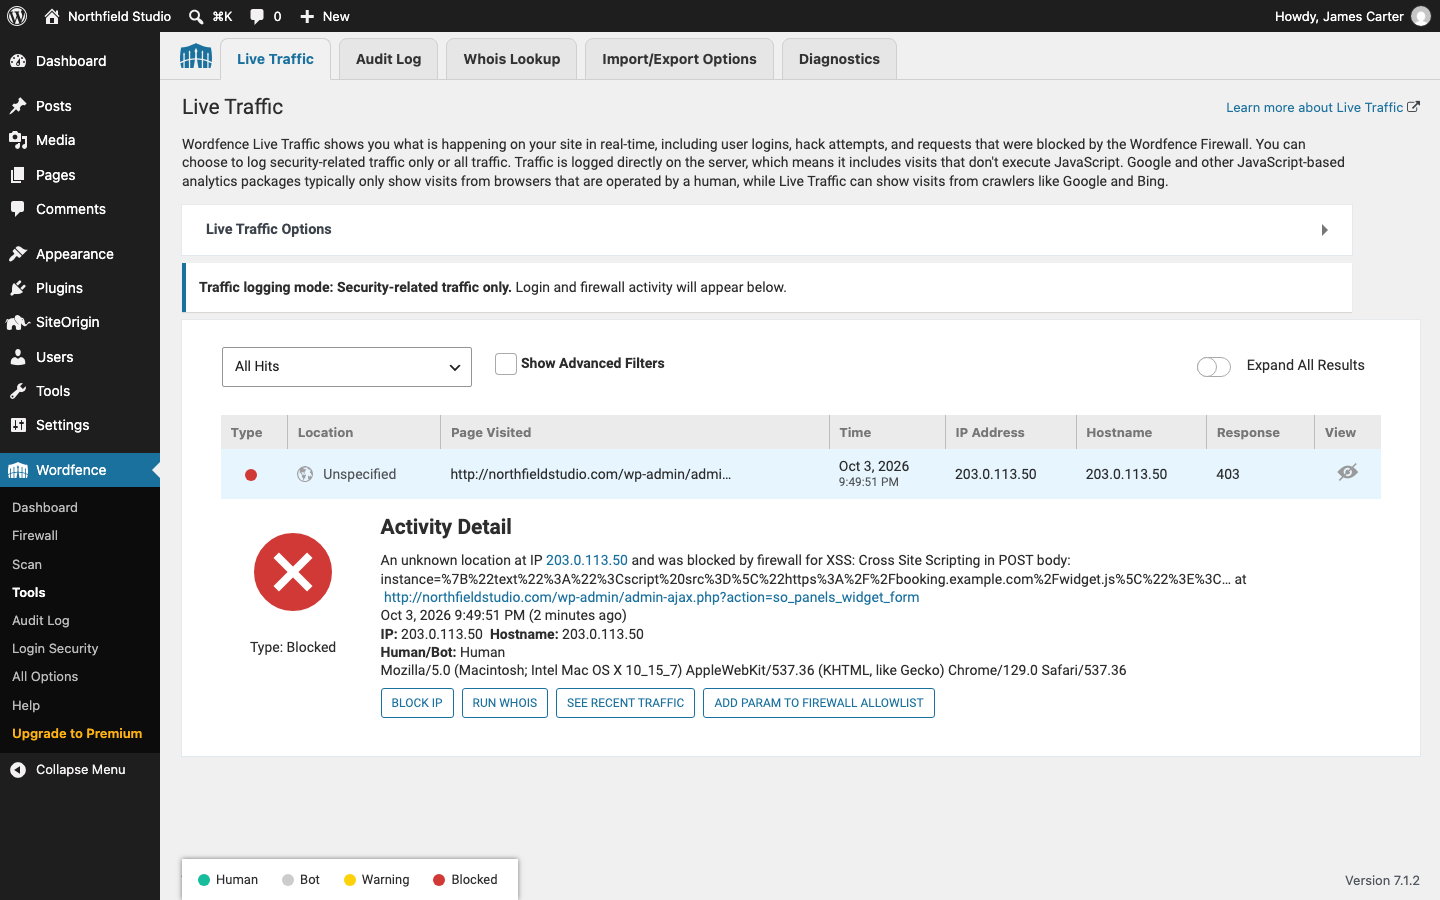The image size is (1440, 900).
Task: Click the Pages icon in sidebar
Action: 18,175
